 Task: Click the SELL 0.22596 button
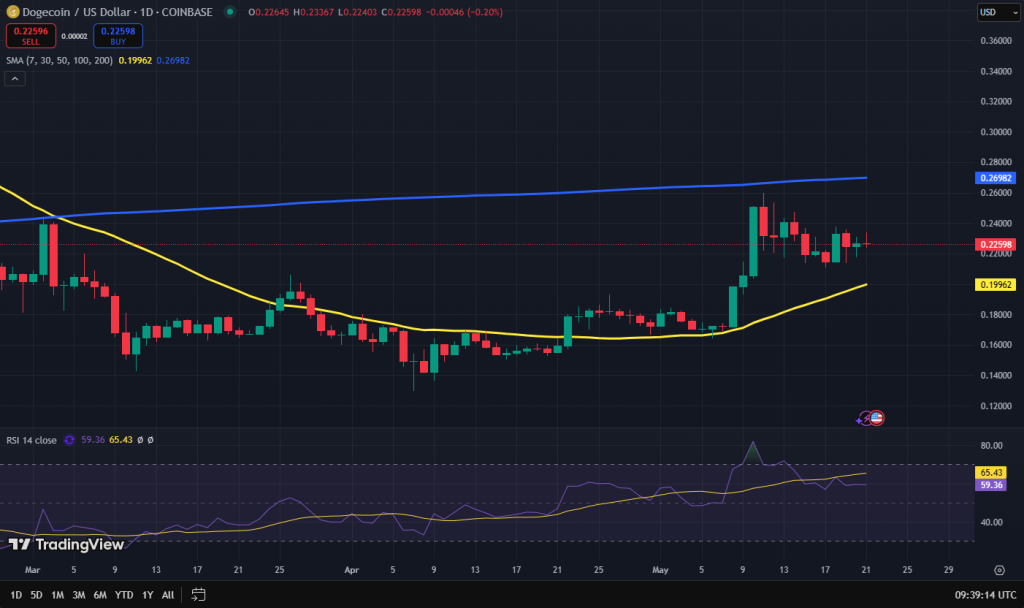click(x=31, y=36)
